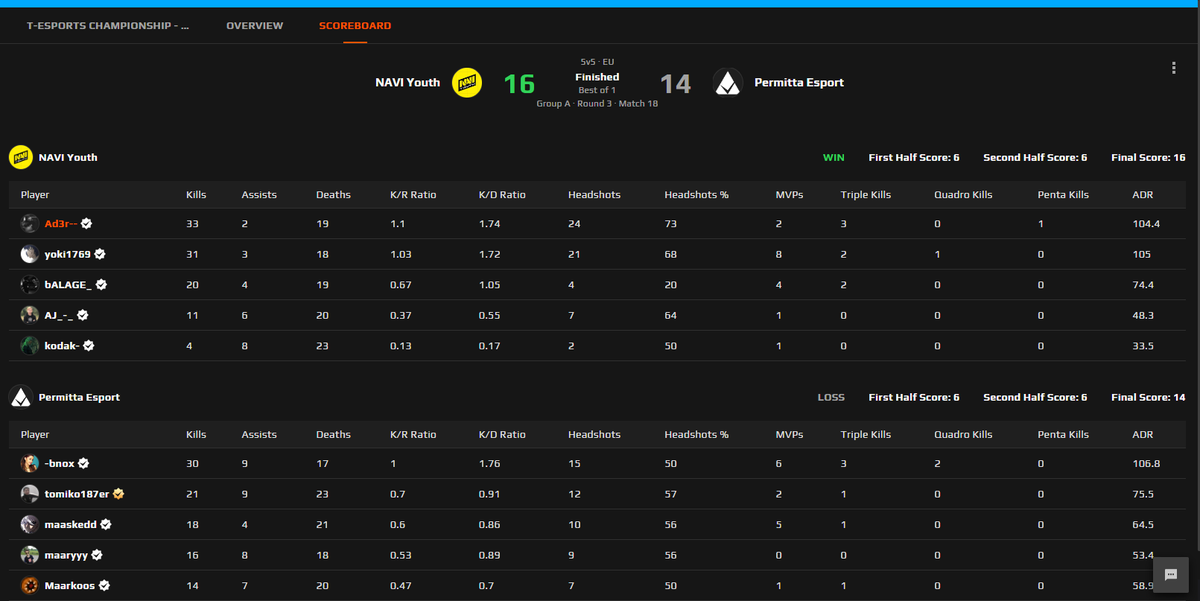Open bALAGE_ player avatar
The height and width of the screenshot is (601, 1200).
pos(30,285)
